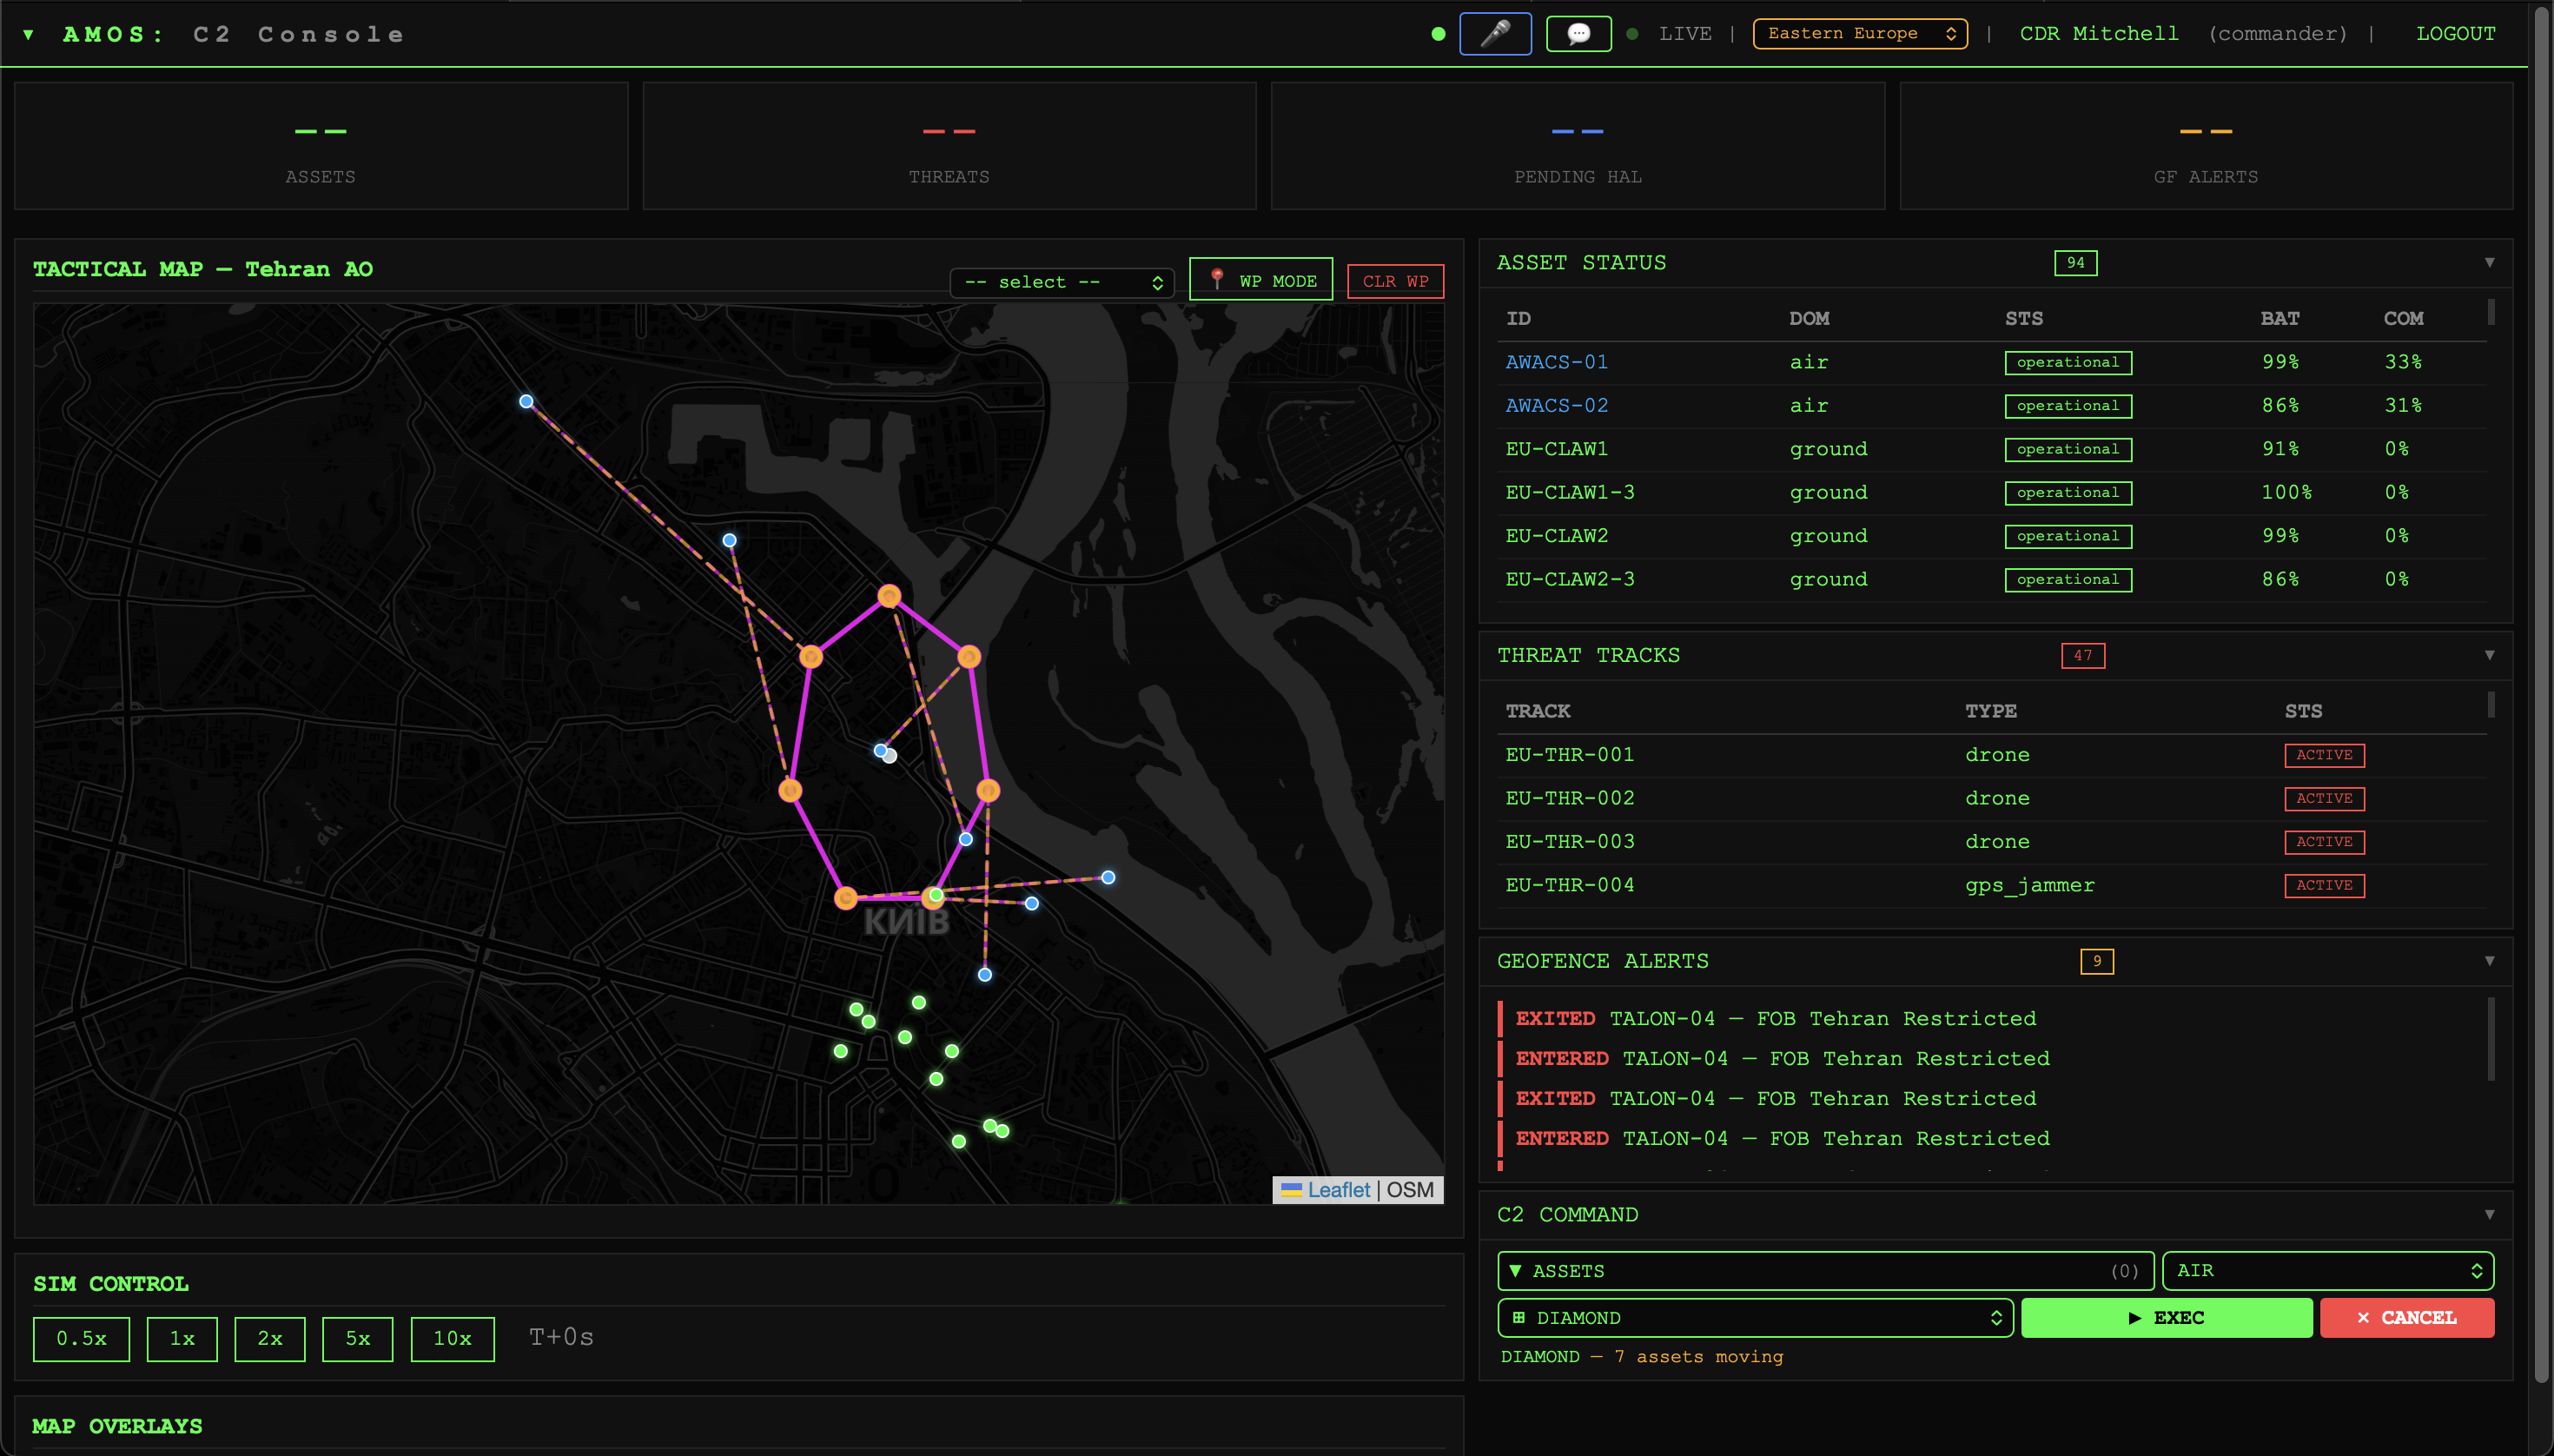Collapse the GEOFENCE ALERTS panel arrow

[2489, 962]
